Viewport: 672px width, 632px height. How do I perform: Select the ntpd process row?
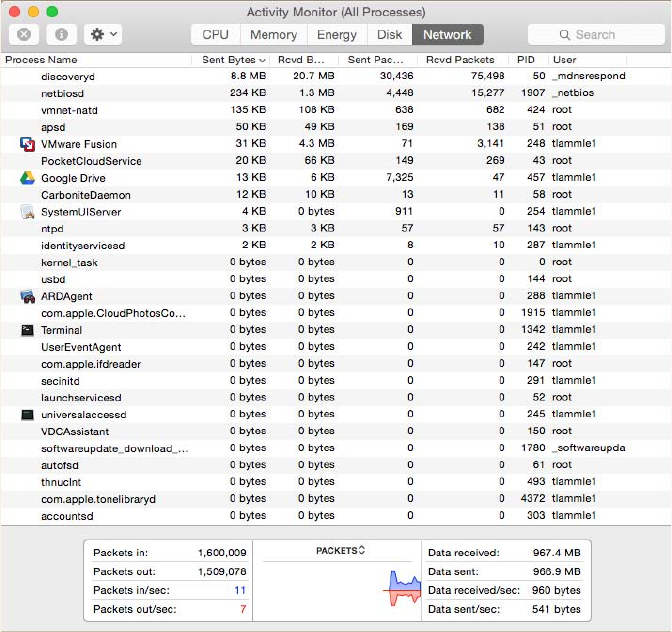click(x=336, y=228)
